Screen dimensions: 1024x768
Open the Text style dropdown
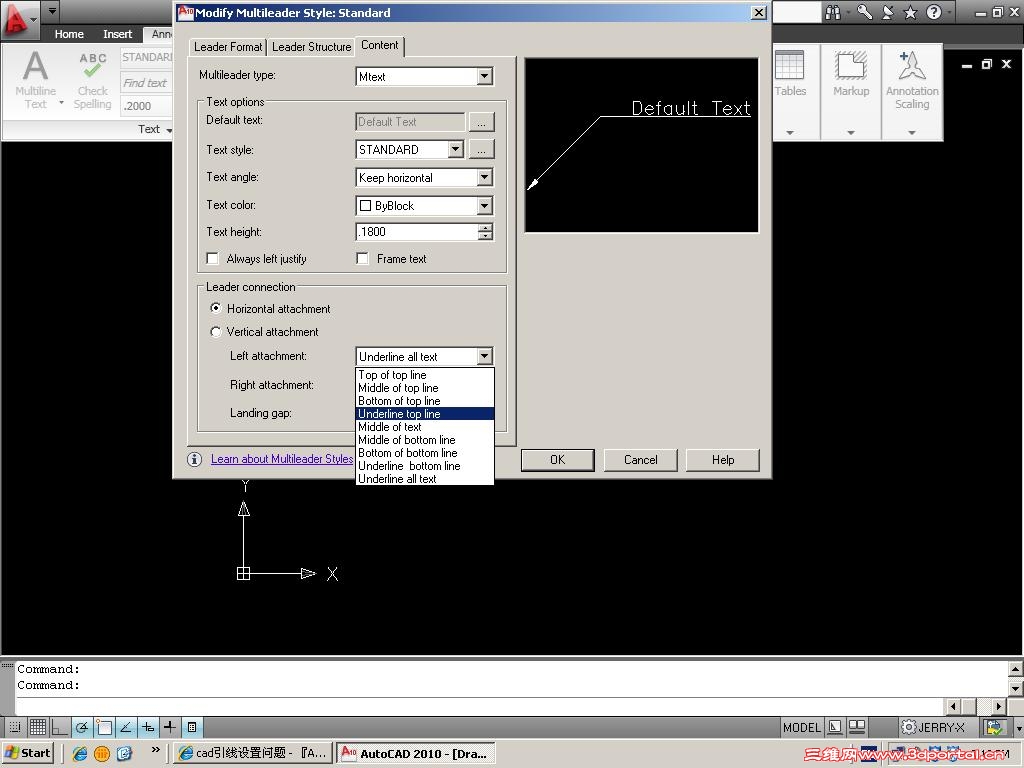[x=456, y=150]
